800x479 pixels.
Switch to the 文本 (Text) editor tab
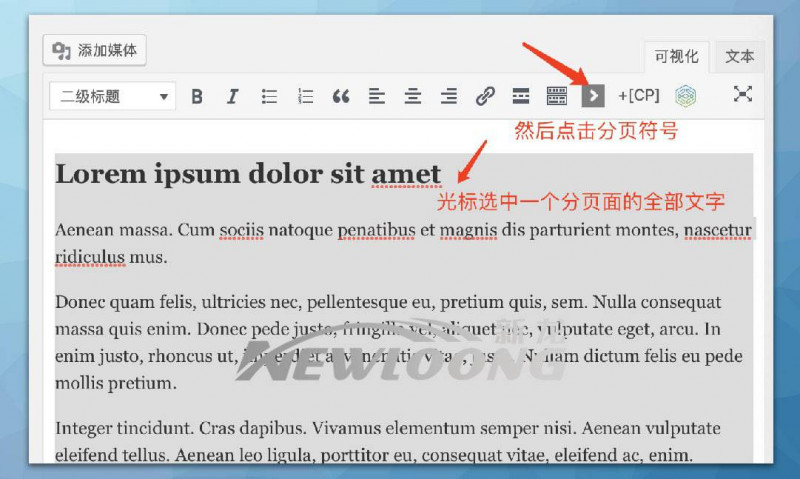740,56
